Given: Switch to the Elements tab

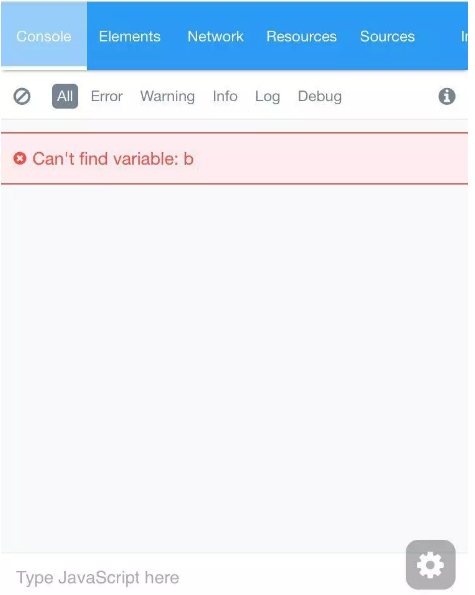Looking at the screenshot, I should click(x=130, y=36).
